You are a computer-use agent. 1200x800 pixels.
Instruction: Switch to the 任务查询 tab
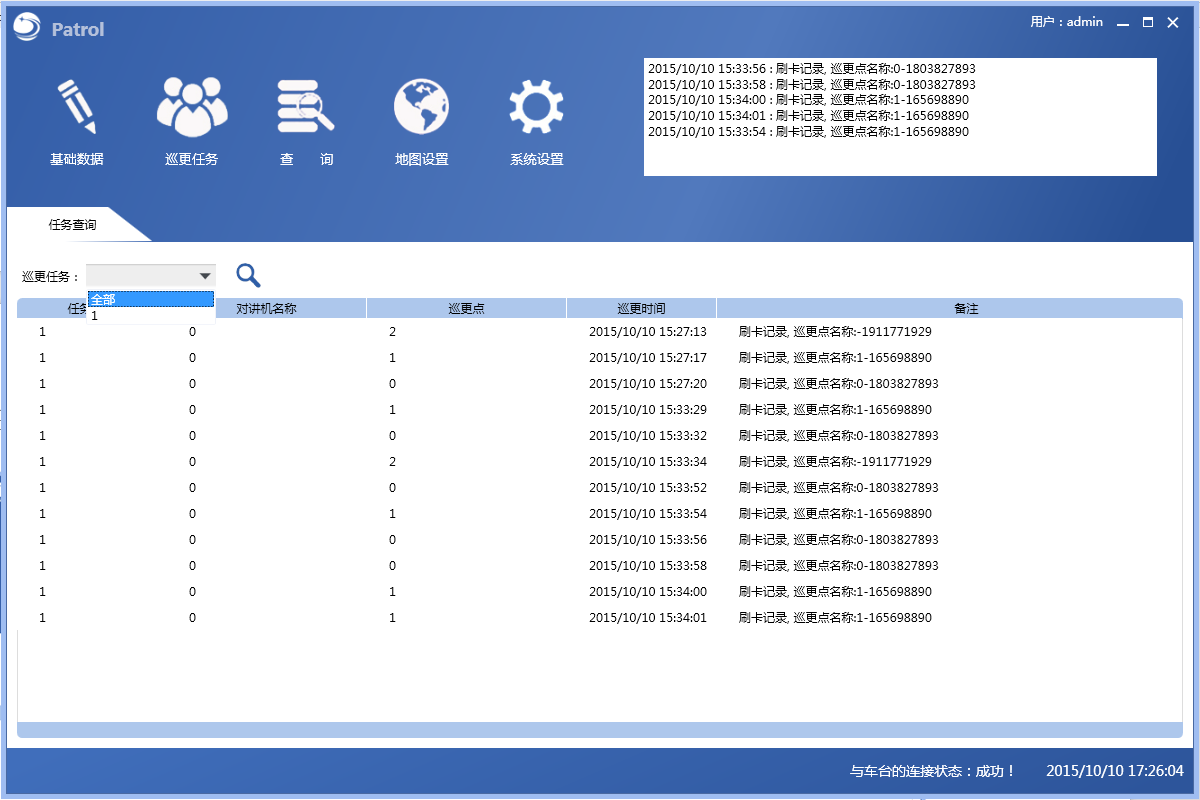pyautogui.click(x=73, y=225)
